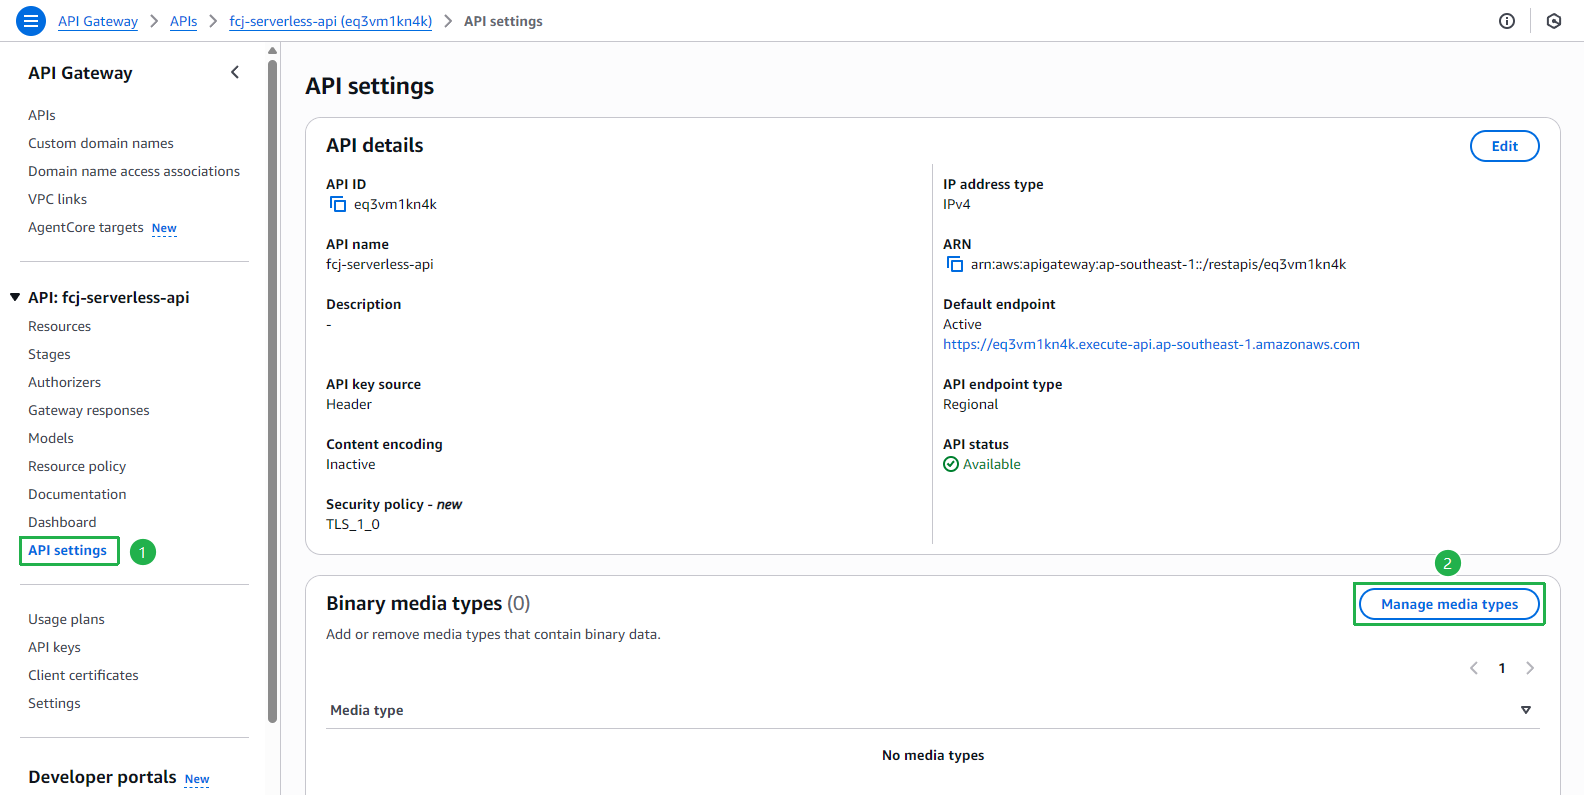Open fcj-serverless-api breadcrumb link
This screenshot has width=1584, height=795.
click(x=330, y=21)
